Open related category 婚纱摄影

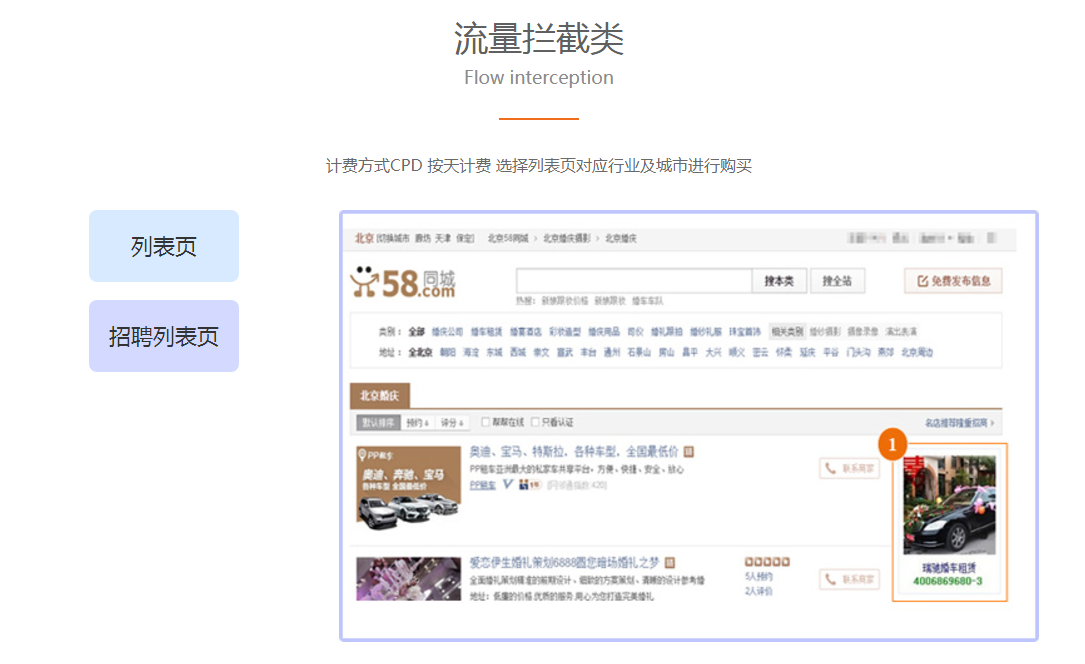point(826,332)
